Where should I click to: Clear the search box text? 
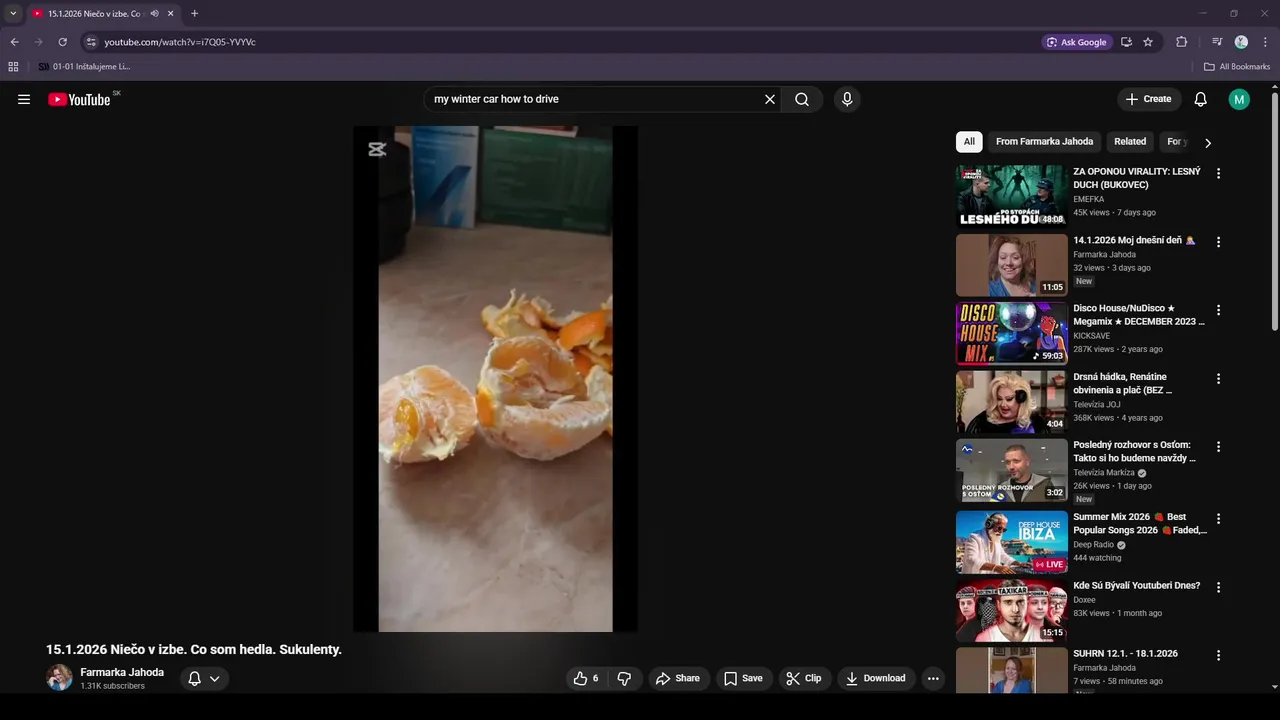point(770,99)
